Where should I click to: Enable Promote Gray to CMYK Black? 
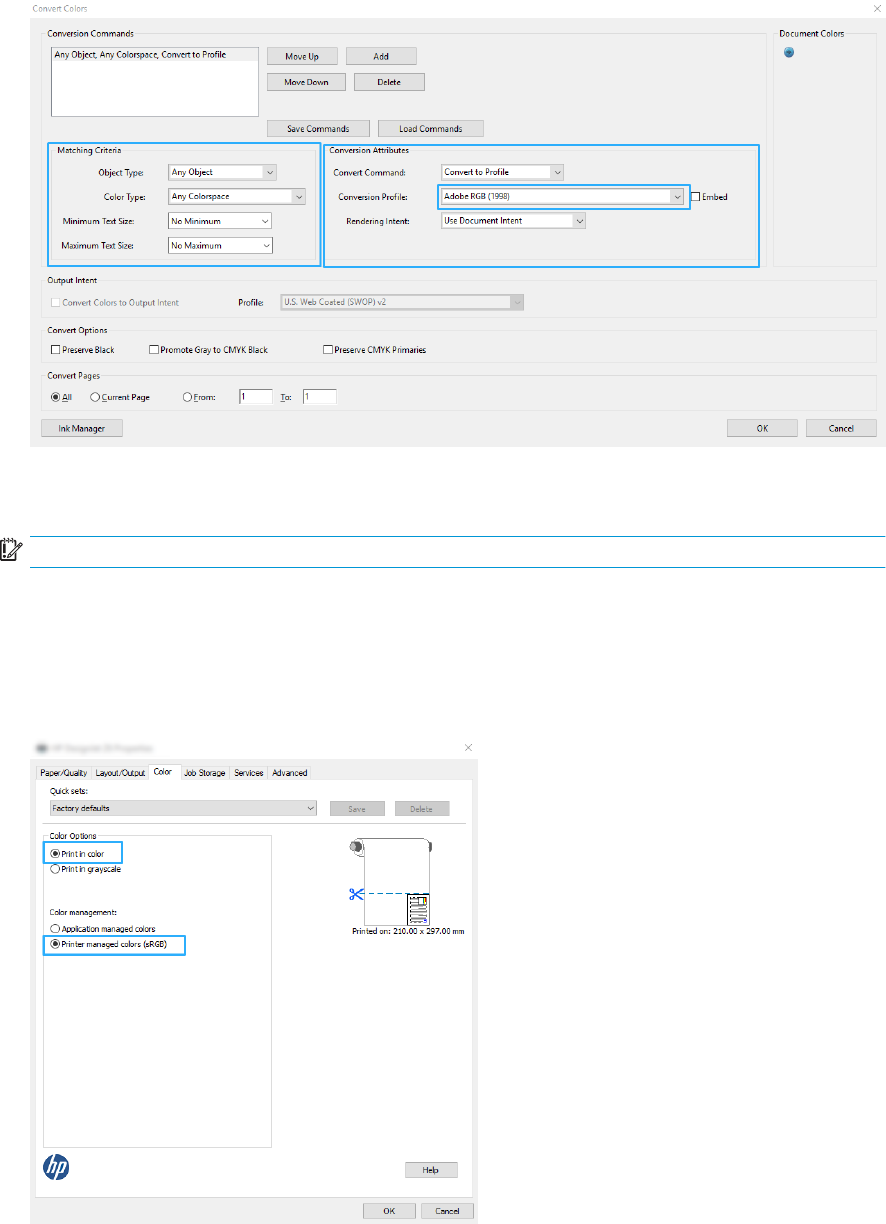[x=154, y=350]
